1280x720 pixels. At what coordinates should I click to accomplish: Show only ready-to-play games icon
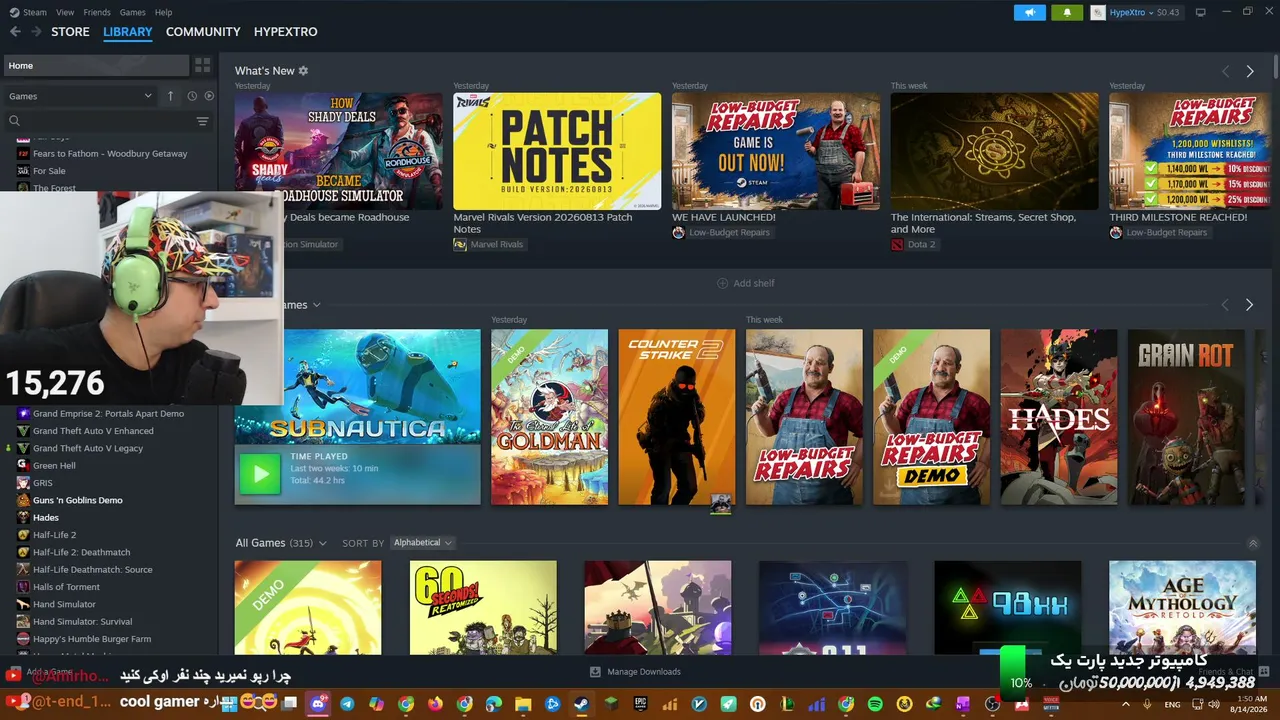[209, 96]
